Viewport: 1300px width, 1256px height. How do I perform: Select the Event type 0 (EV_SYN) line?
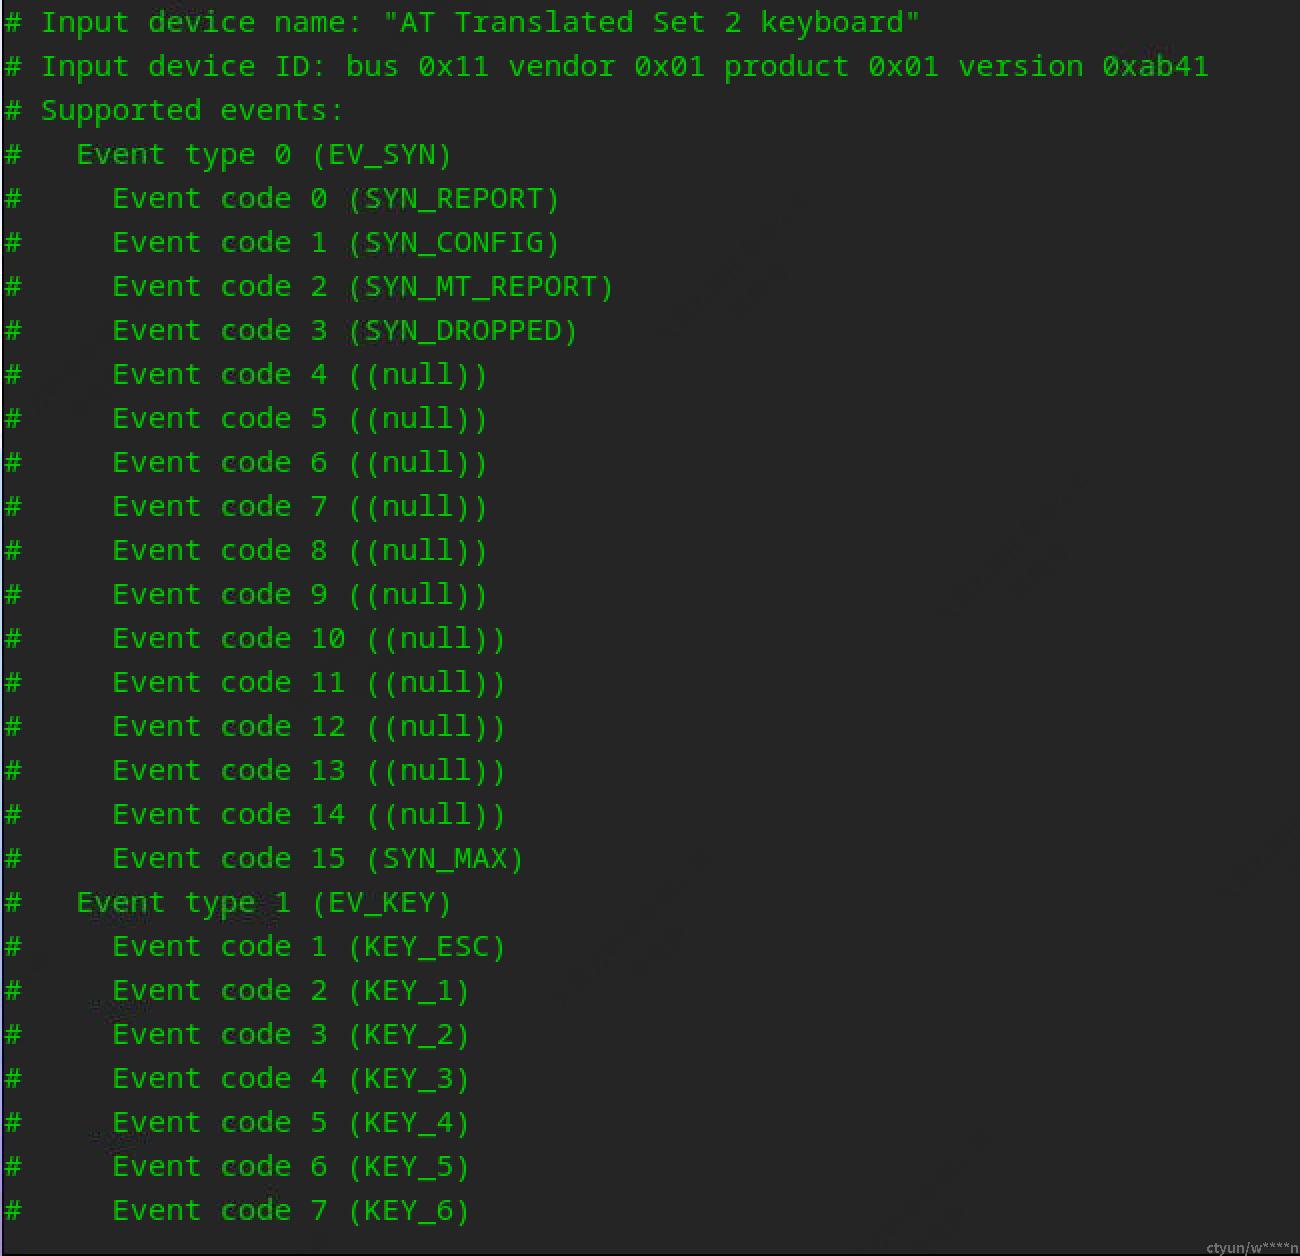click(228, 154)
